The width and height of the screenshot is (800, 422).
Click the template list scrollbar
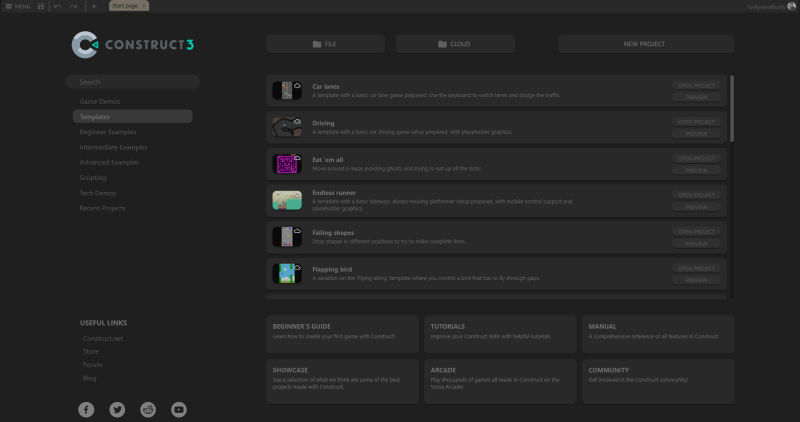click(x=732, y=109)
